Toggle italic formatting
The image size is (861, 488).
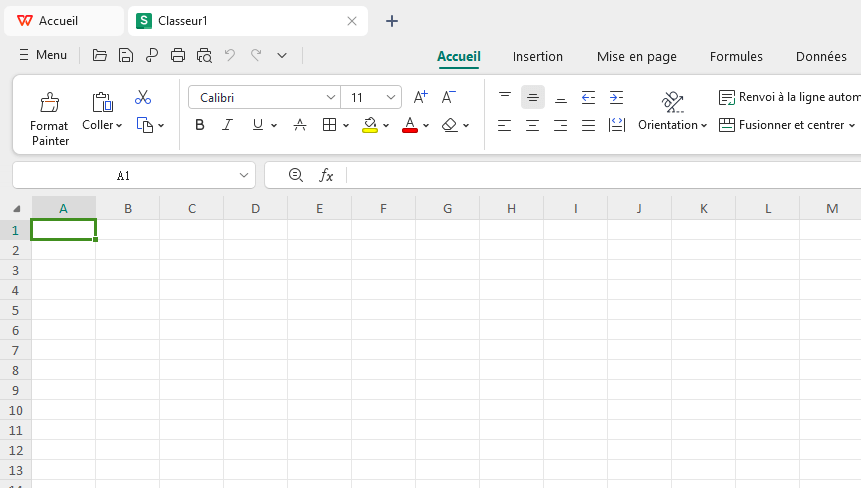point(227,125)
